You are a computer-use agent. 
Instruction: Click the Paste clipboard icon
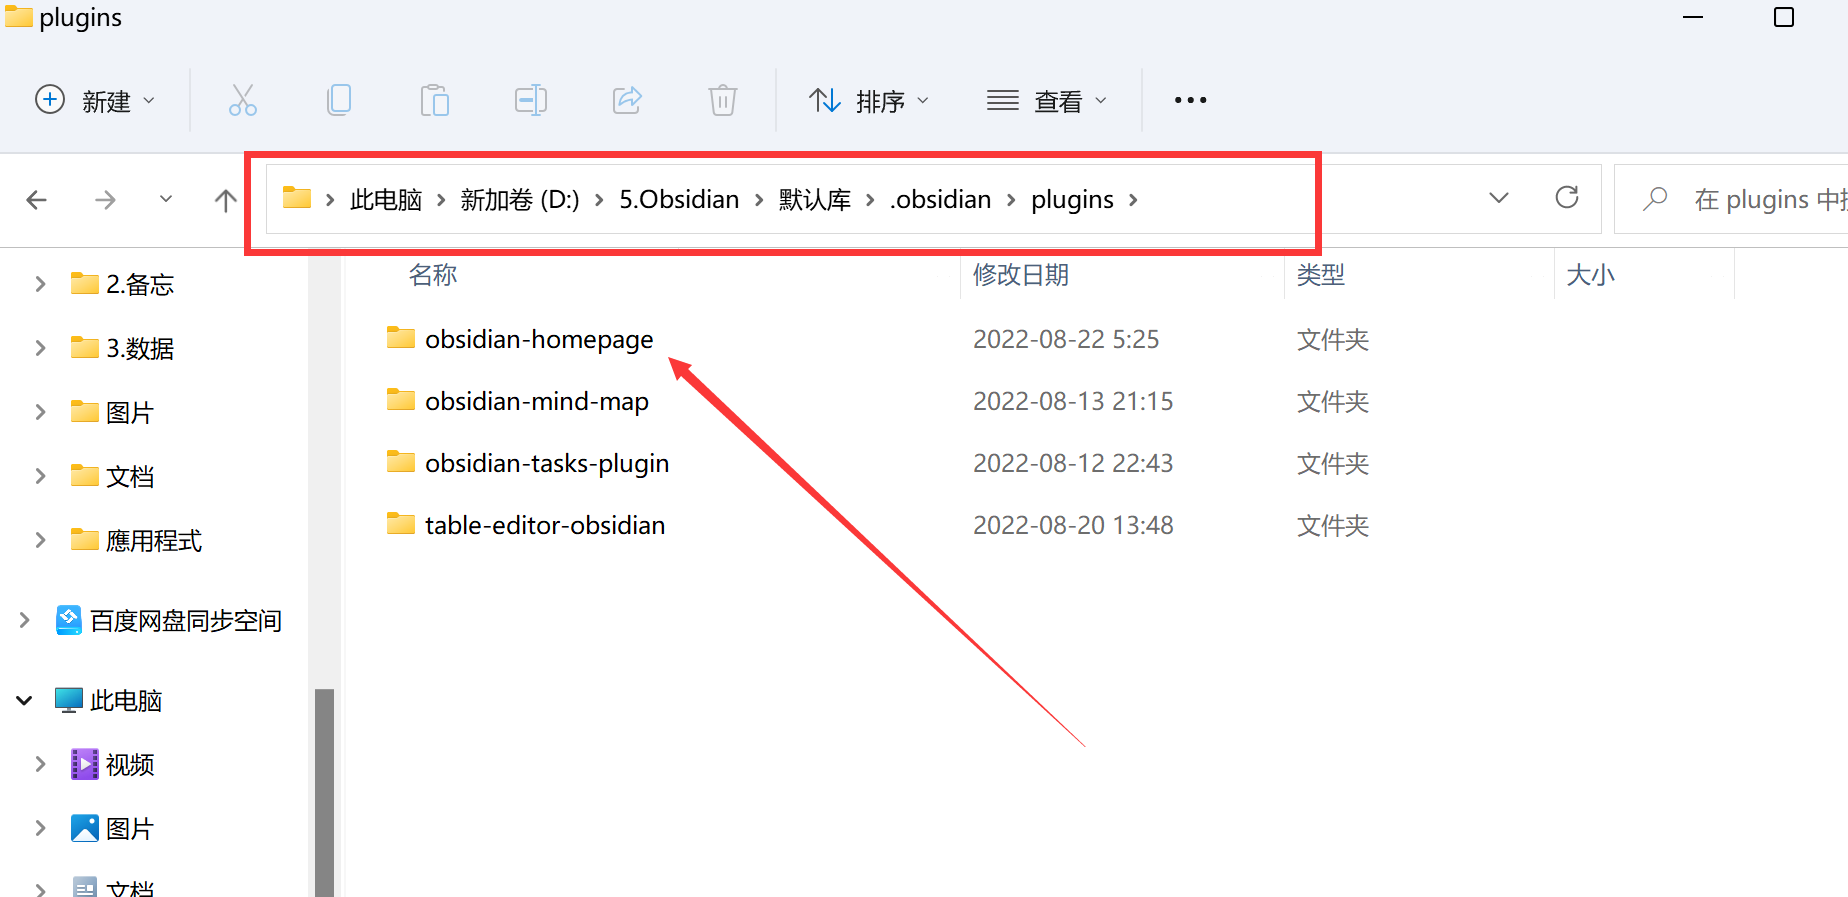click(435, 100)
